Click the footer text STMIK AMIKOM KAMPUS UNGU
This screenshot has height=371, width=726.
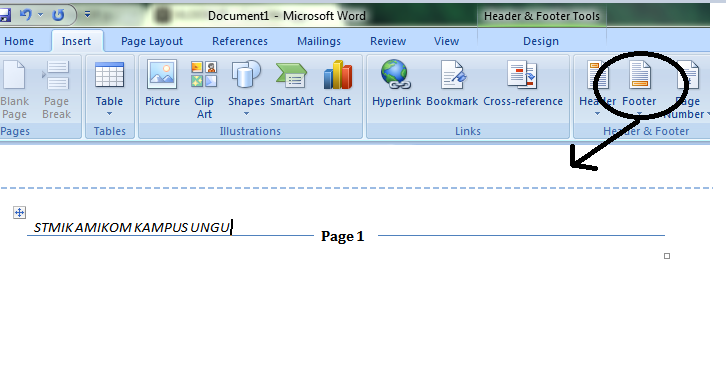click(132, 227)
